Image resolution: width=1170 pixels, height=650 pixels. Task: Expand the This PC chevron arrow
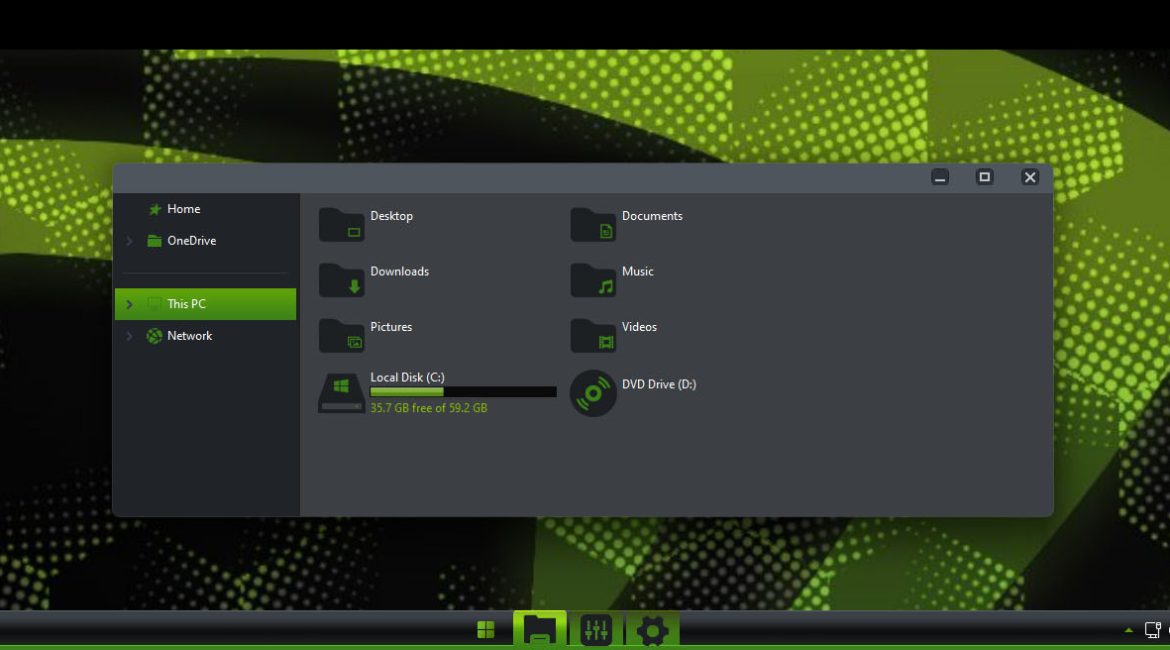coord(129,304)
